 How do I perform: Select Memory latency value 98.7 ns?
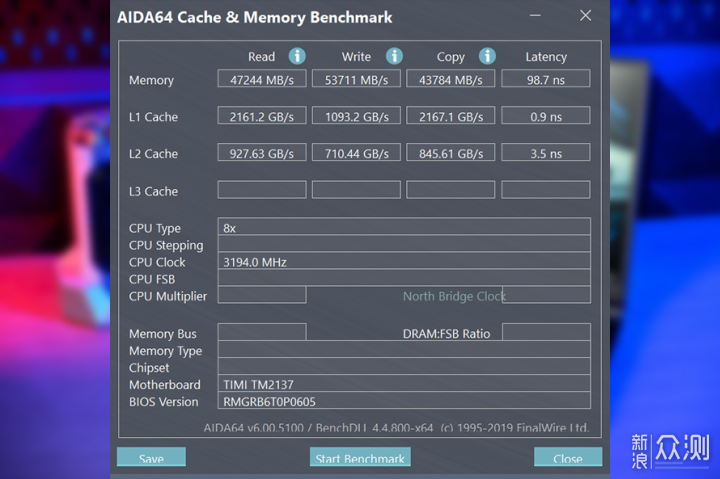click(x=546, y=79)
